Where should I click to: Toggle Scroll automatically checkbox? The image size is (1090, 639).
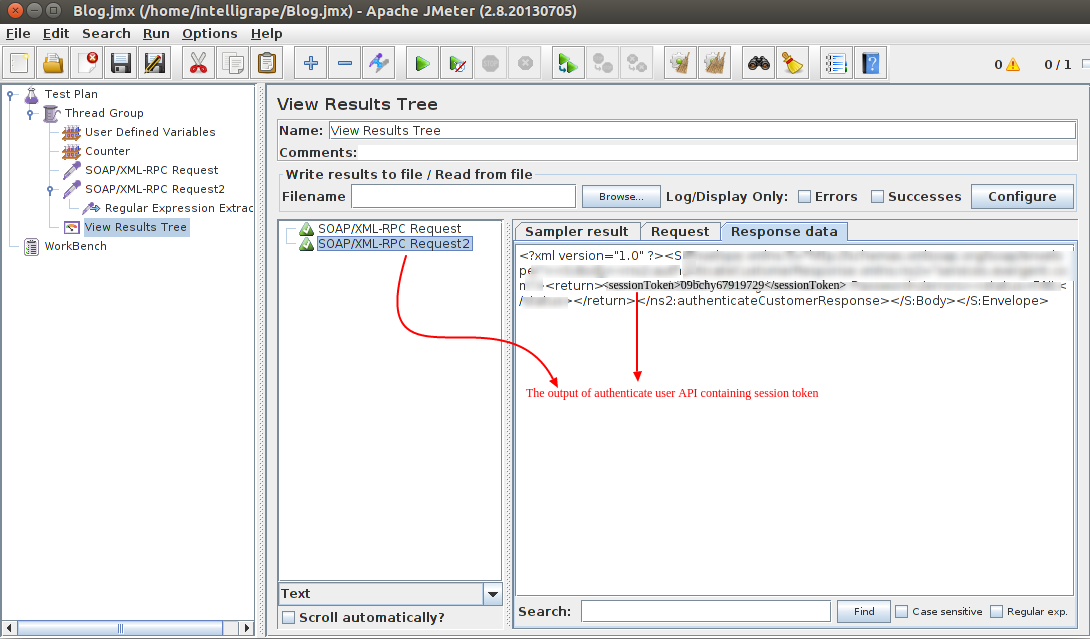[288, 617]
